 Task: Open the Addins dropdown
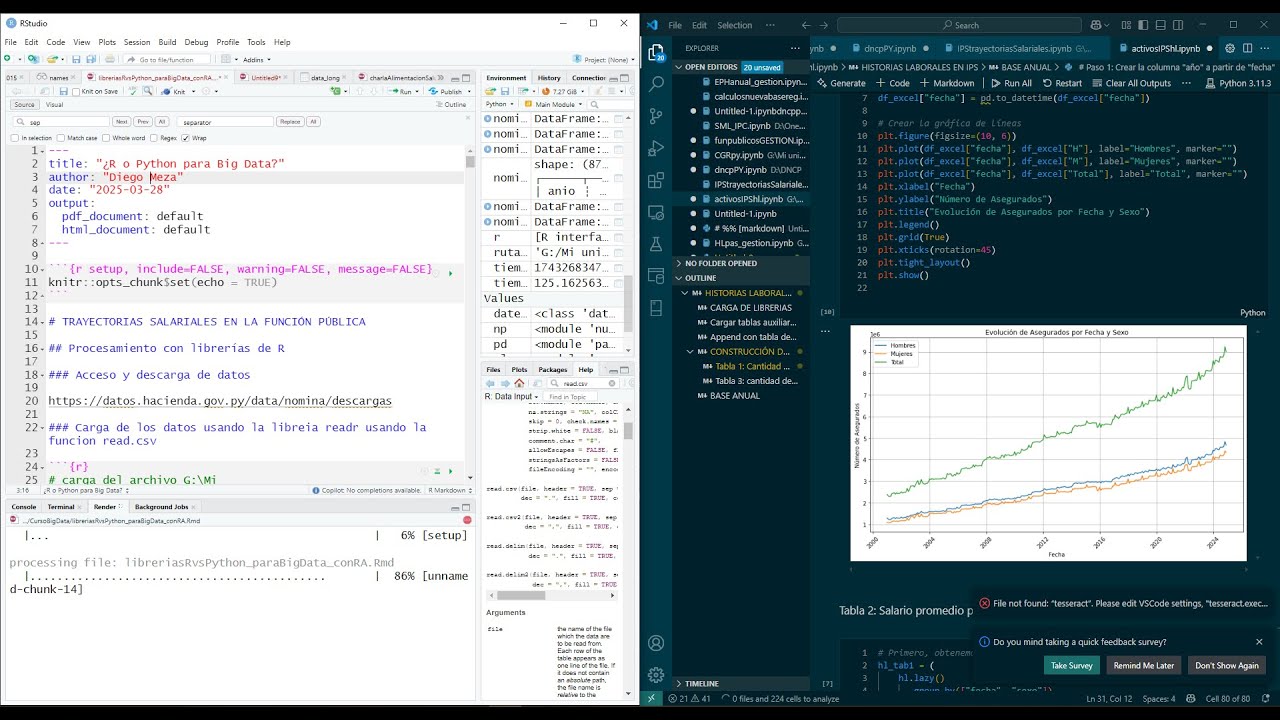tap(257, 59)
